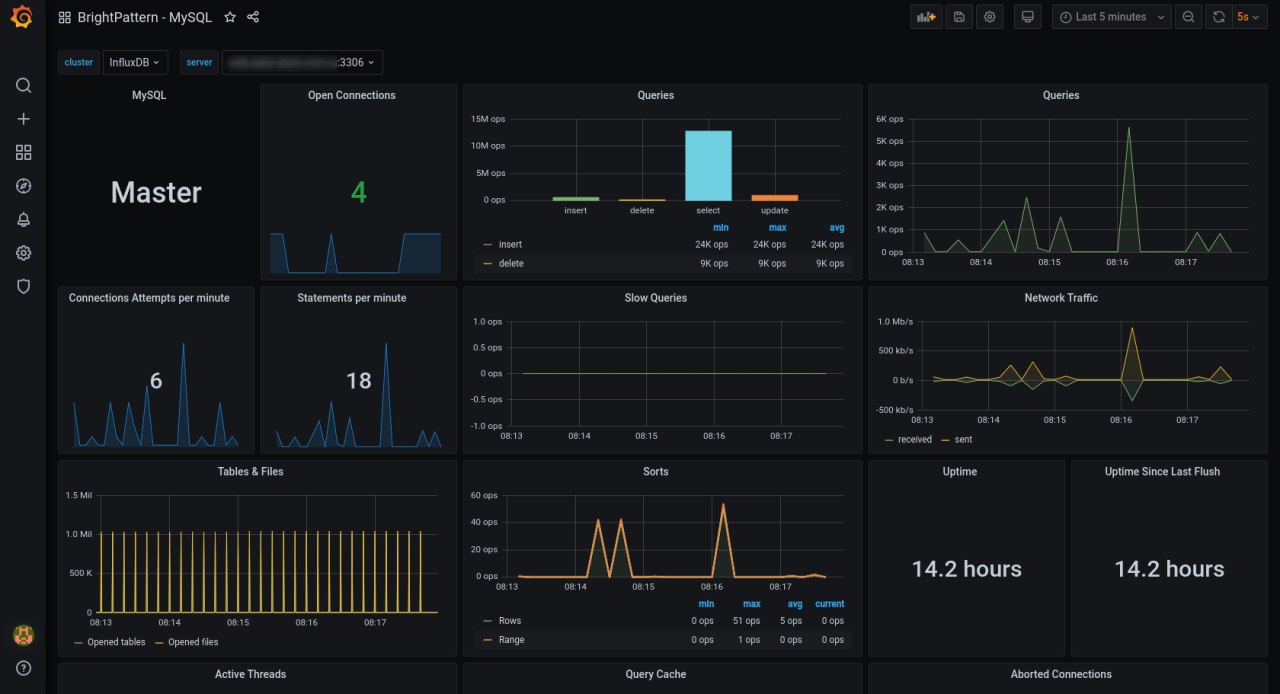Sort Queries legend by max column
Viewport: 1280px width, 694px height.
point(777,228)
